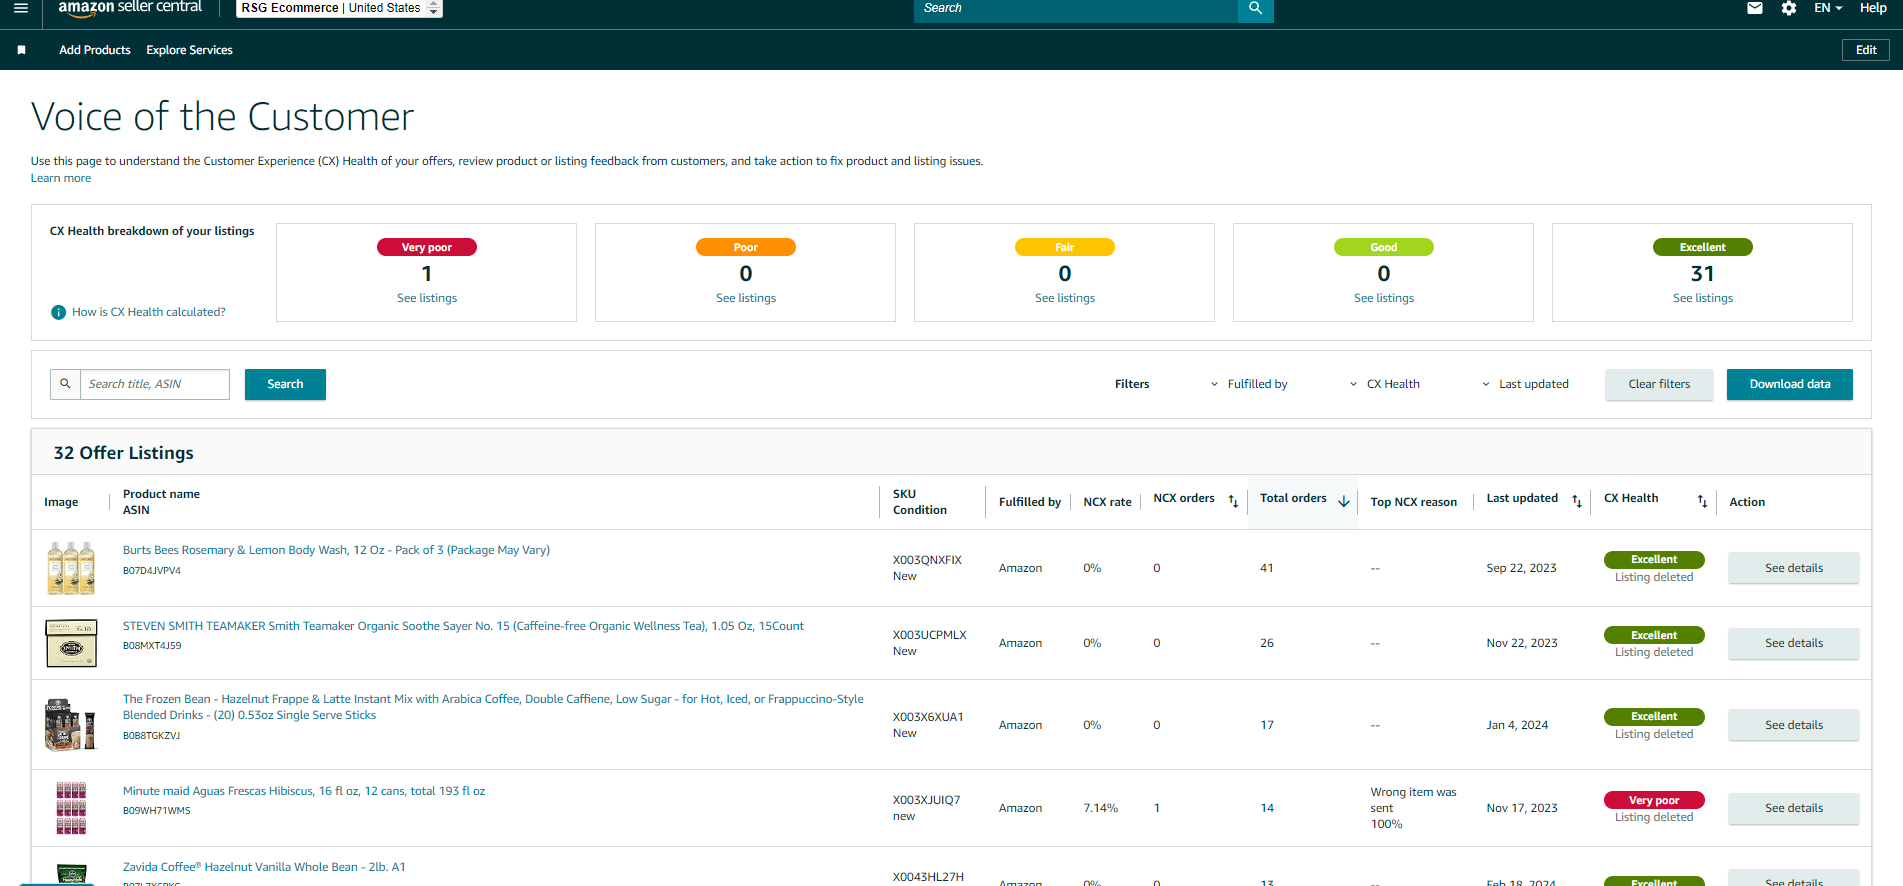See details for The Frozen Bean listing

[1794, 725]
